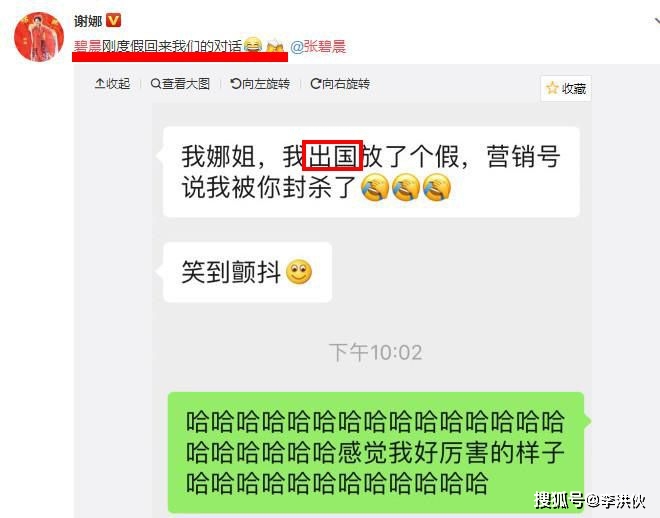Click the 下午10:02 timestamp
The height and width of the screenshot is (518, 660).
375,352
